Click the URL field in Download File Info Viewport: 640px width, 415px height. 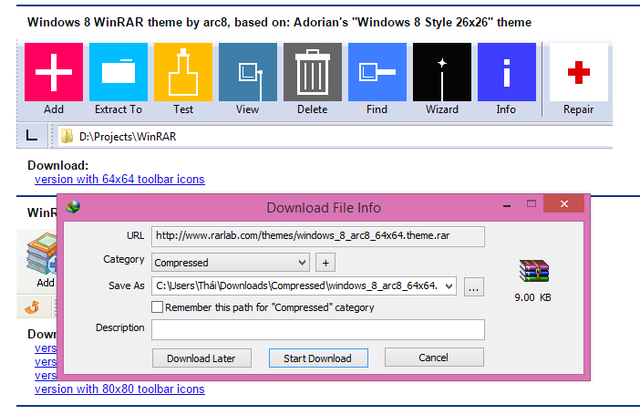tap(318, 236)
